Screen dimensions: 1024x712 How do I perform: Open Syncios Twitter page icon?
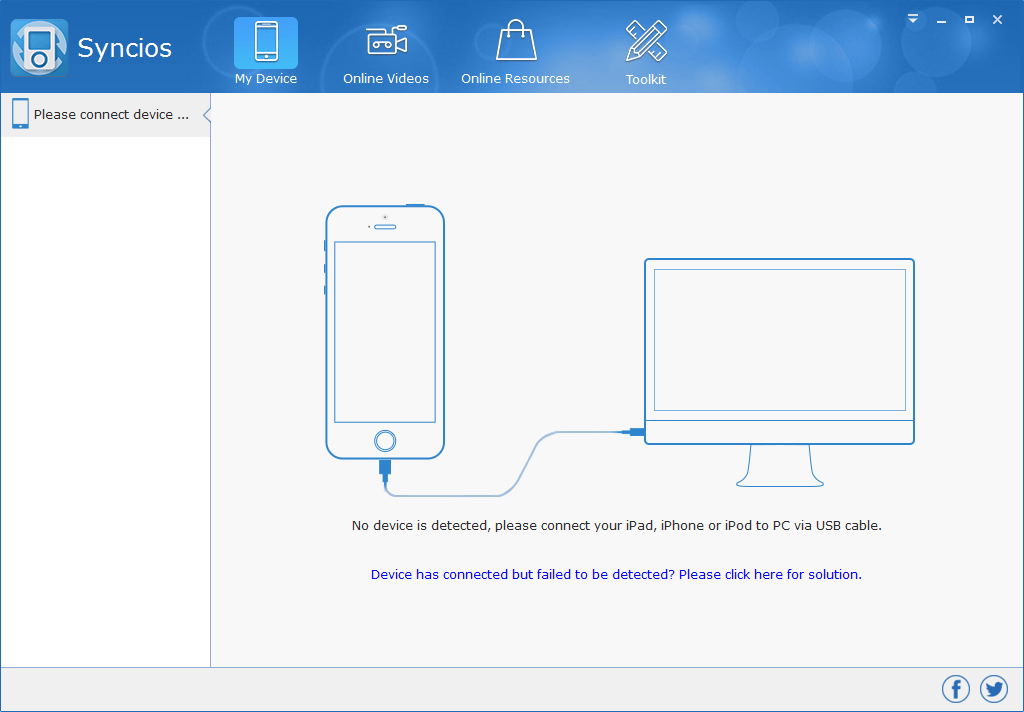pyautogui.click(x=993, y=688)
